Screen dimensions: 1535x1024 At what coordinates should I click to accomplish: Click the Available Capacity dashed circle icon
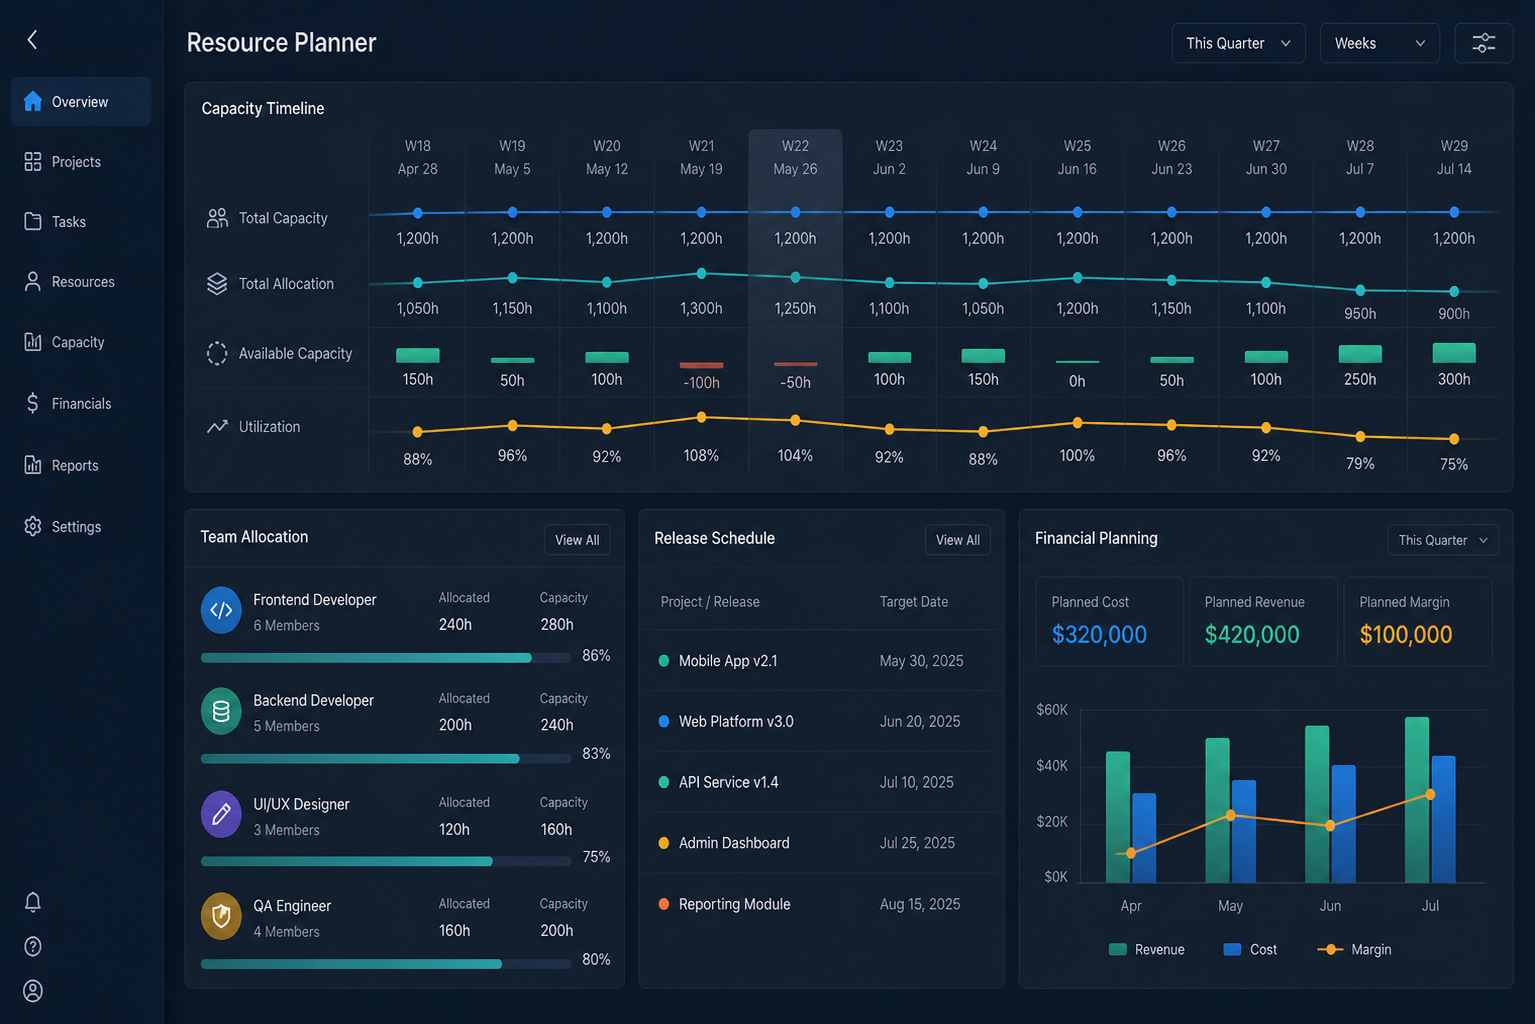pos(217,353)
